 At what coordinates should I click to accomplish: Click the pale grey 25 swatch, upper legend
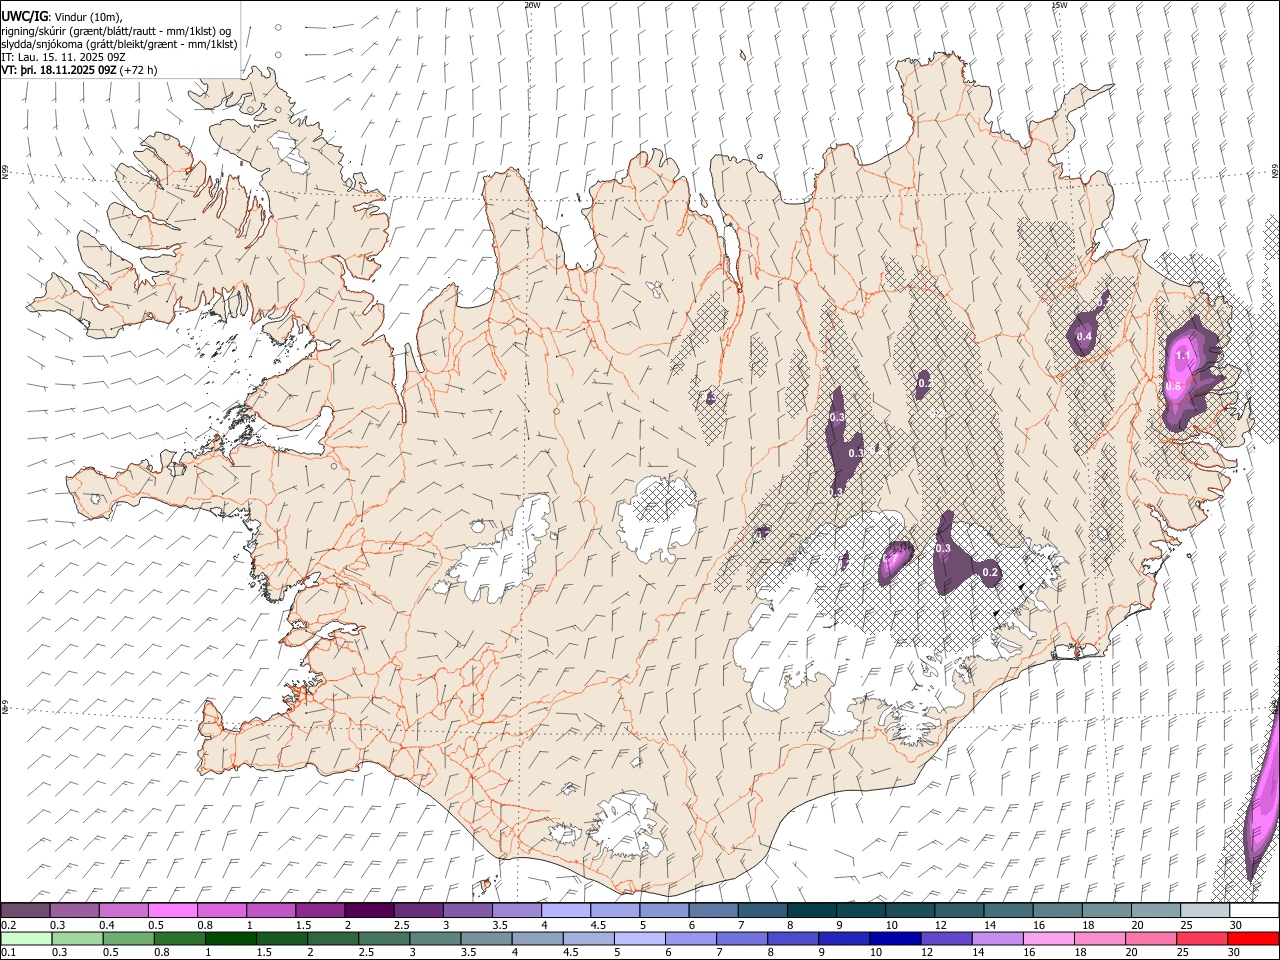(x=1204, y=910)
